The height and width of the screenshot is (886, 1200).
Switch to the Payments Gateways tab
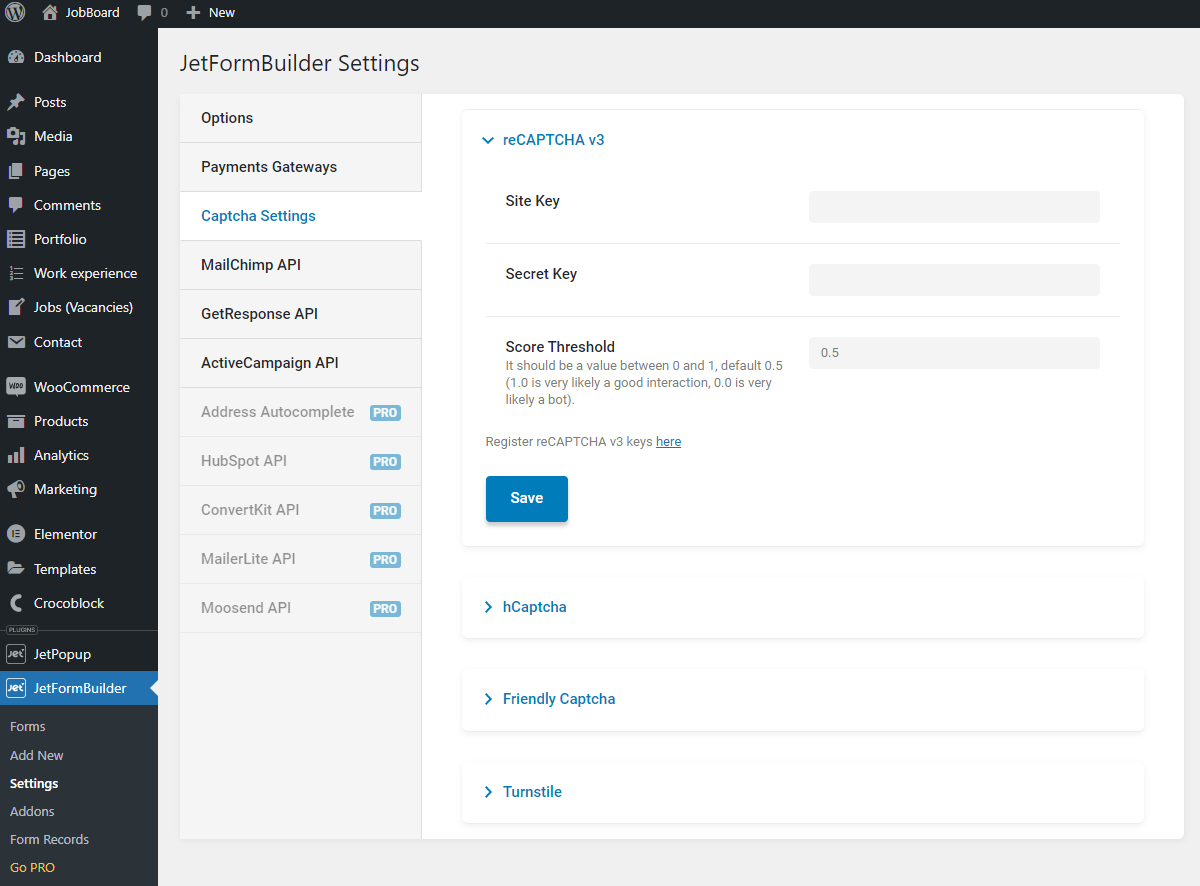coord(269,167)
